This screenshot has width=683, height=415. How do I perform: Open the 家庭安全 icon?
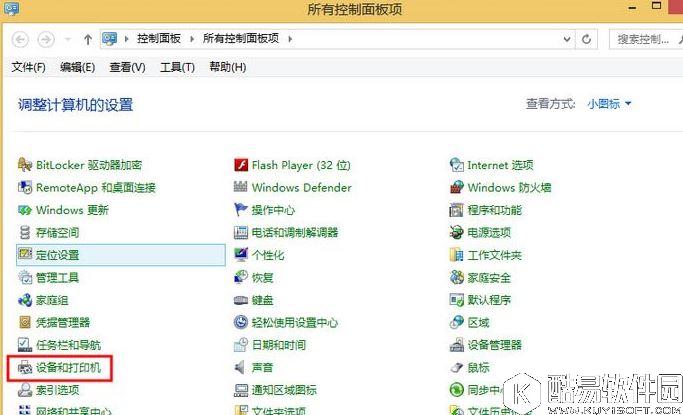pyautogui.click(x=456, y=277)
